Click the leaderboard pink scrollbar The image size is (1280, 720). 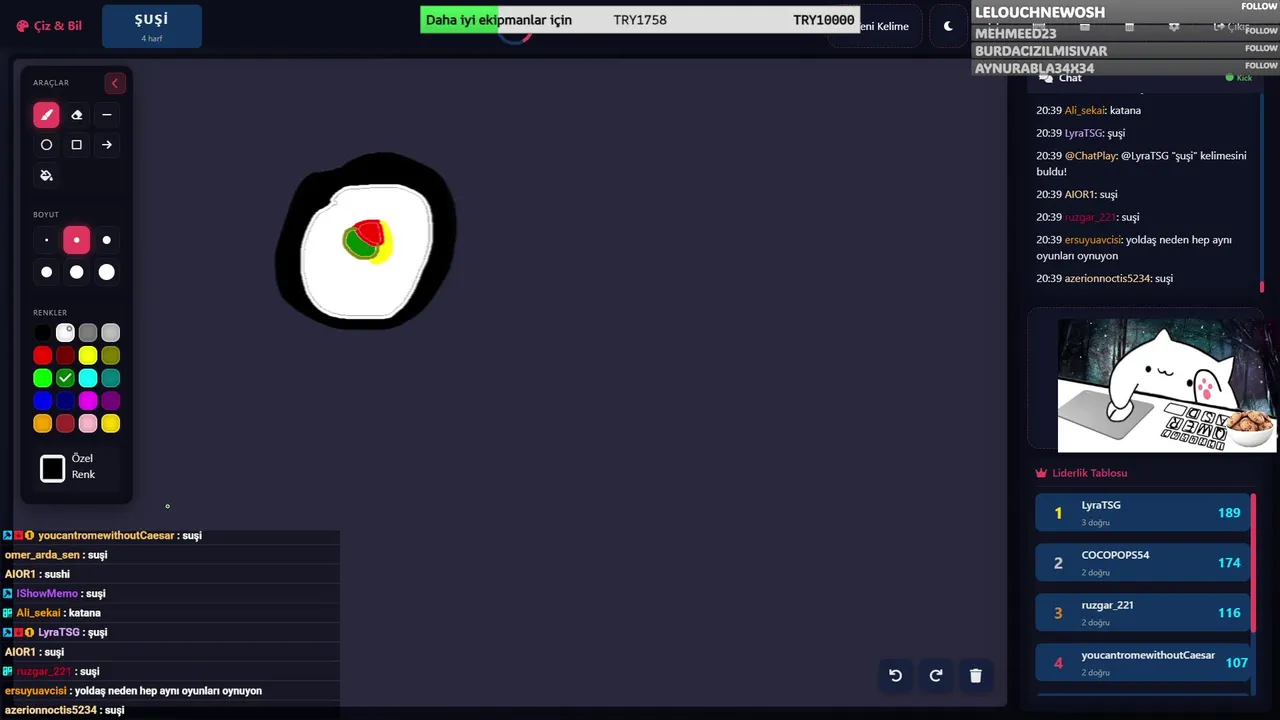click(1253, 562)
